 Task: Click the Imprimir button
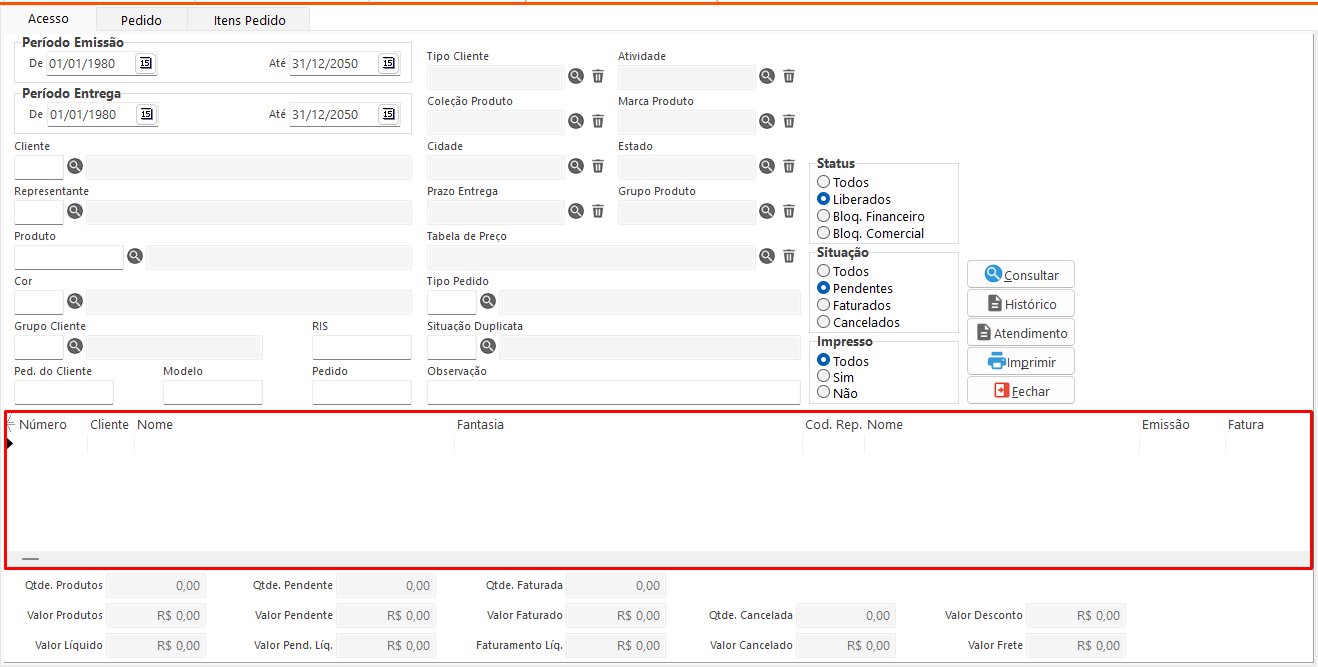[1021, 362]
